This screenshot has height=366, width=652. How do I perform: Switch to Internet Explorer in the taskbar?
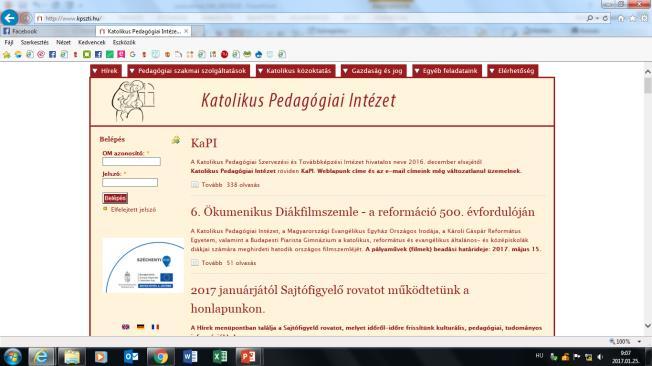41,357
